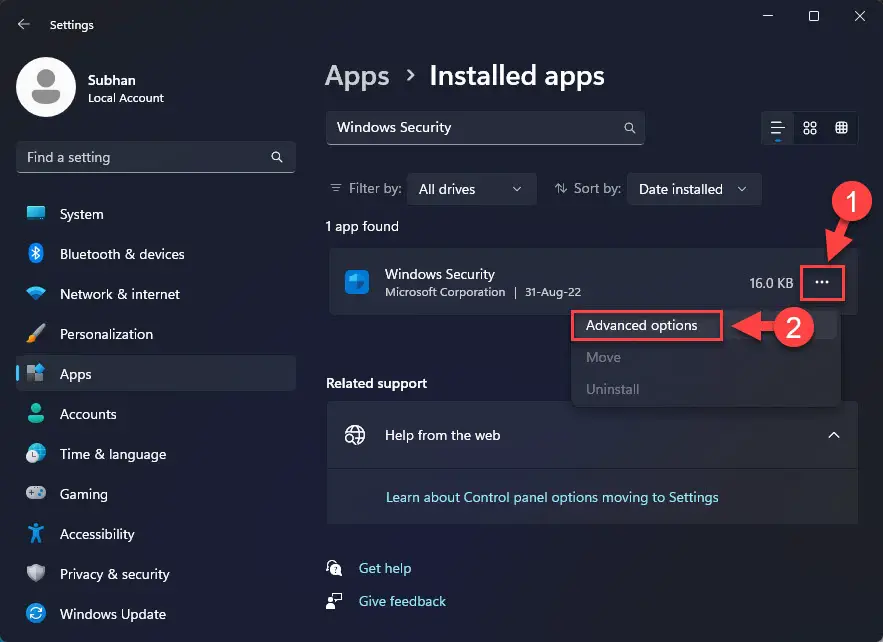883x642 pixels.
Task: Click the Help from the web globe icon
Action: (355, 435)
